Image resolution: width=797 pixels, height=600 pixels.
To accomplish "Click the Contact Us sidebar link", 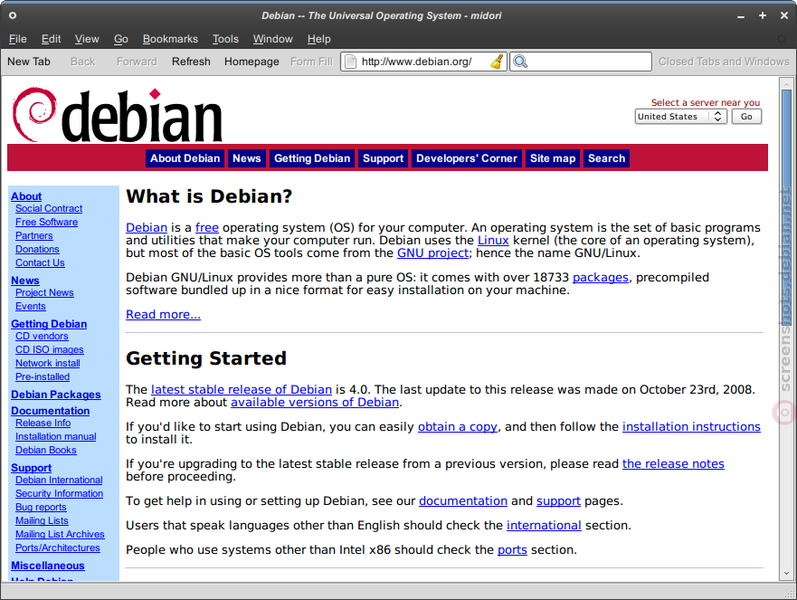I will 40,263.
